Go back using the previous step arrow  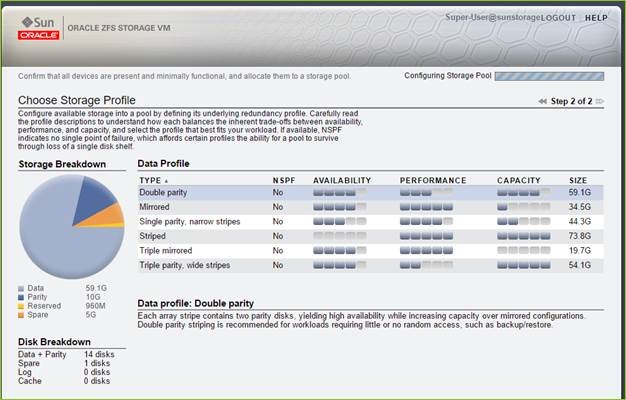(x=542, y=101)
